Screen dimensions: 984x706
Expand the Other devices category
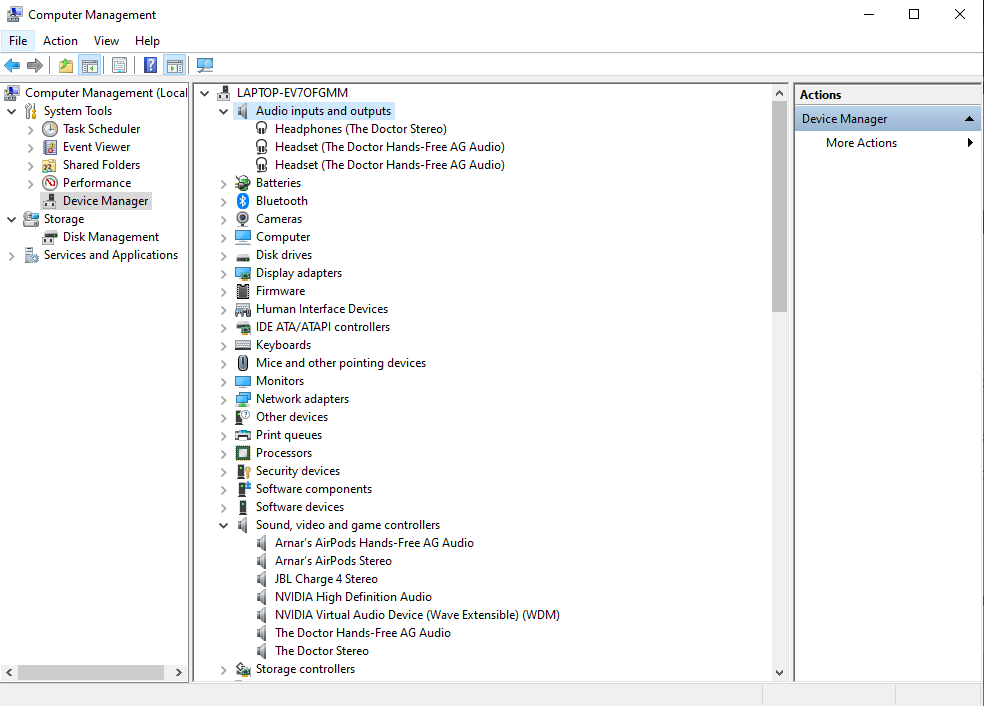click(223, 417)
